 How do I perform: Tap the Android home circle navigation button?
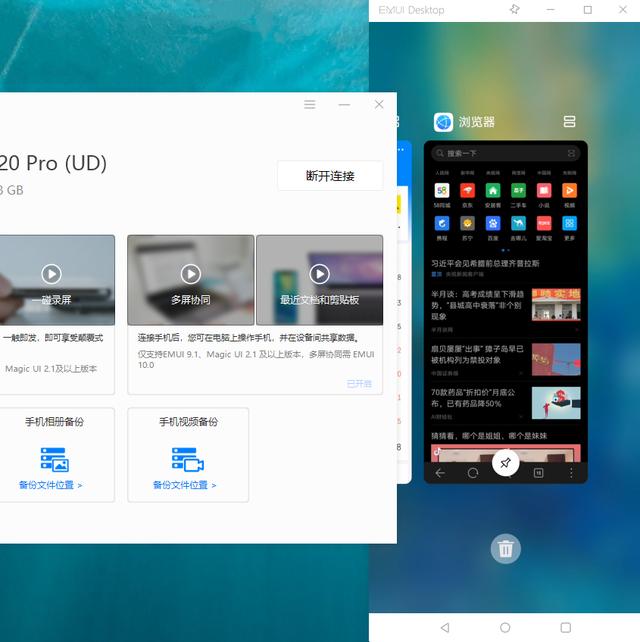505,627
